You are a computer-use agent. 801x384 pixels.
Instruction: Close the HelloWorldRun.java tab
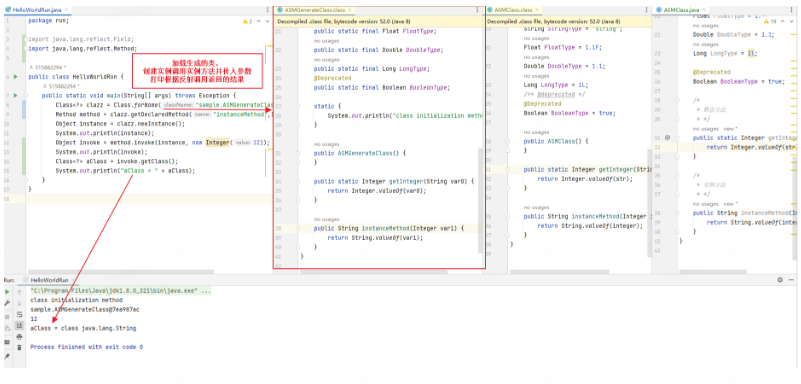point(66,10)
